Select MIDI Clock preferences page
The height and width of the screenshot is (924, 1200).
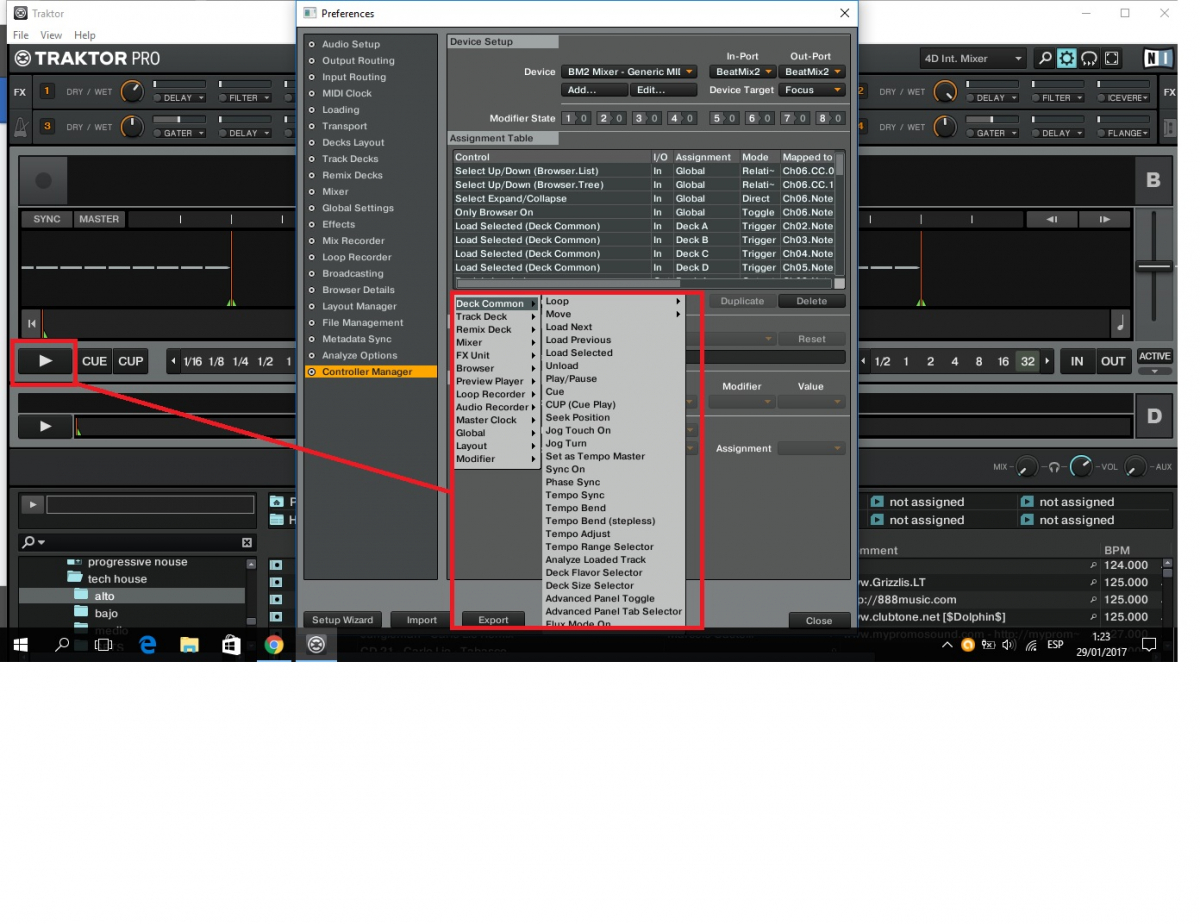pos(347,93)
